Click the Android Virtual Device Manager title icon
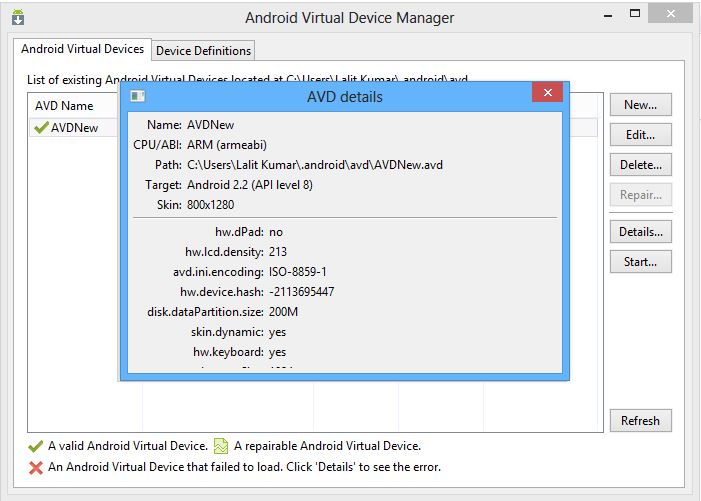The width and height of the screenshot is (701, 501). click(18, 18)
